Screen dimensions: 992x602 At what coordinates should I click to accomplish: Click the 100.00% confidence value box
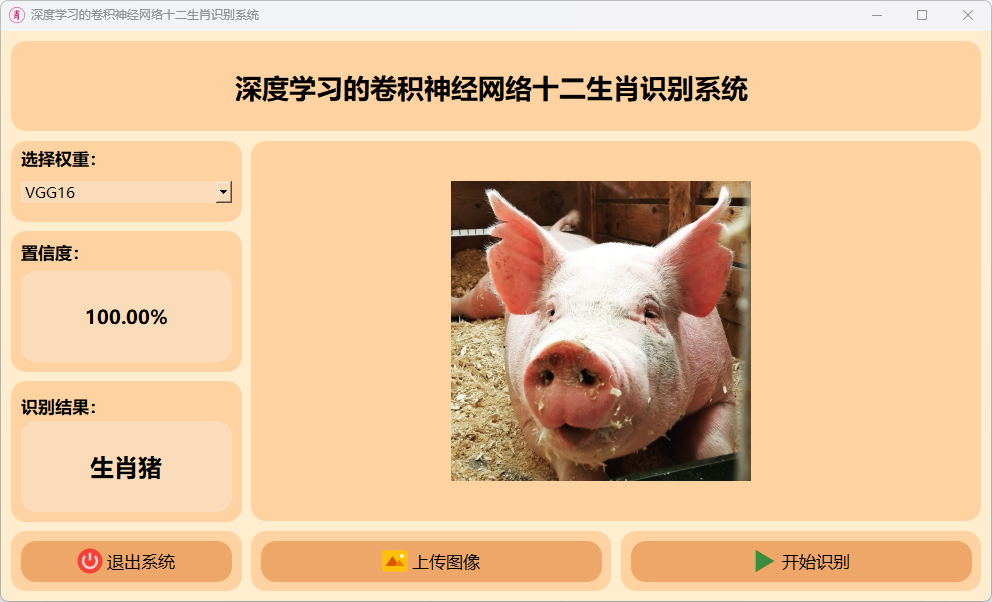point(127,317)
